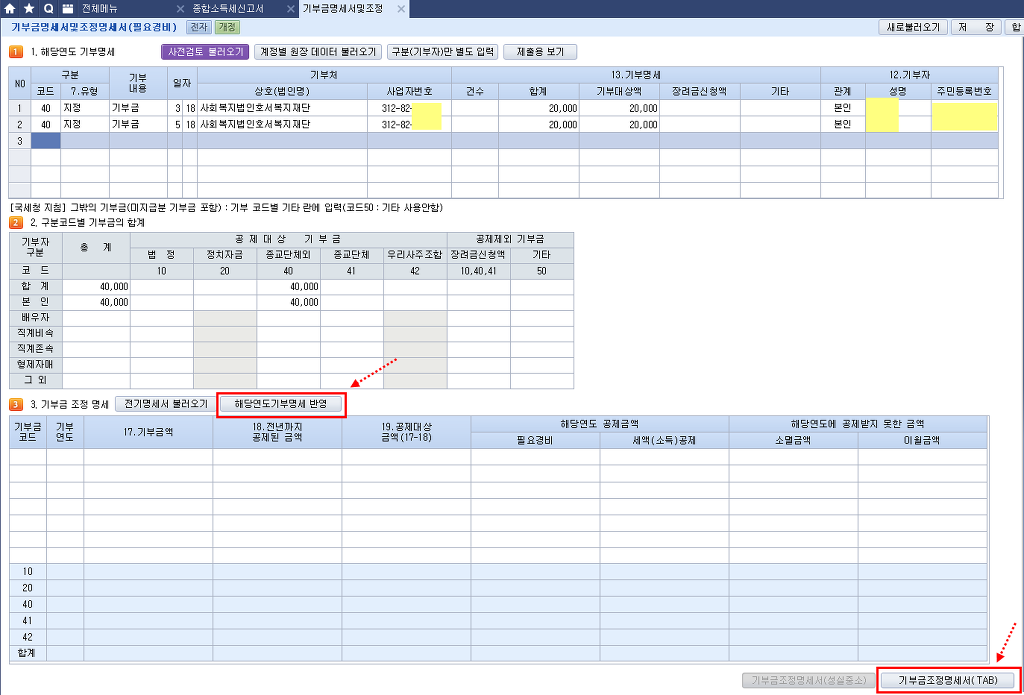Close the 기부금명세서및조정 tab
The width and height of the screenshot is (1024, 695).
[x=401, y=9]
